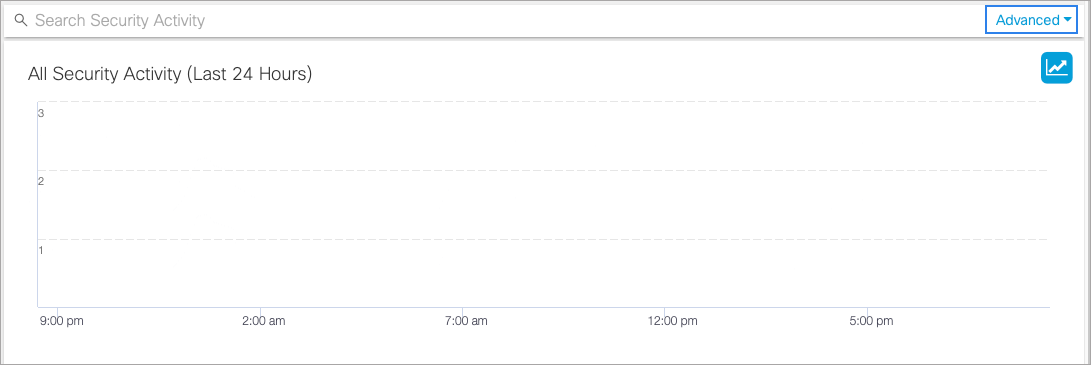Click the y-axis label 2

(x=41, y=181)
